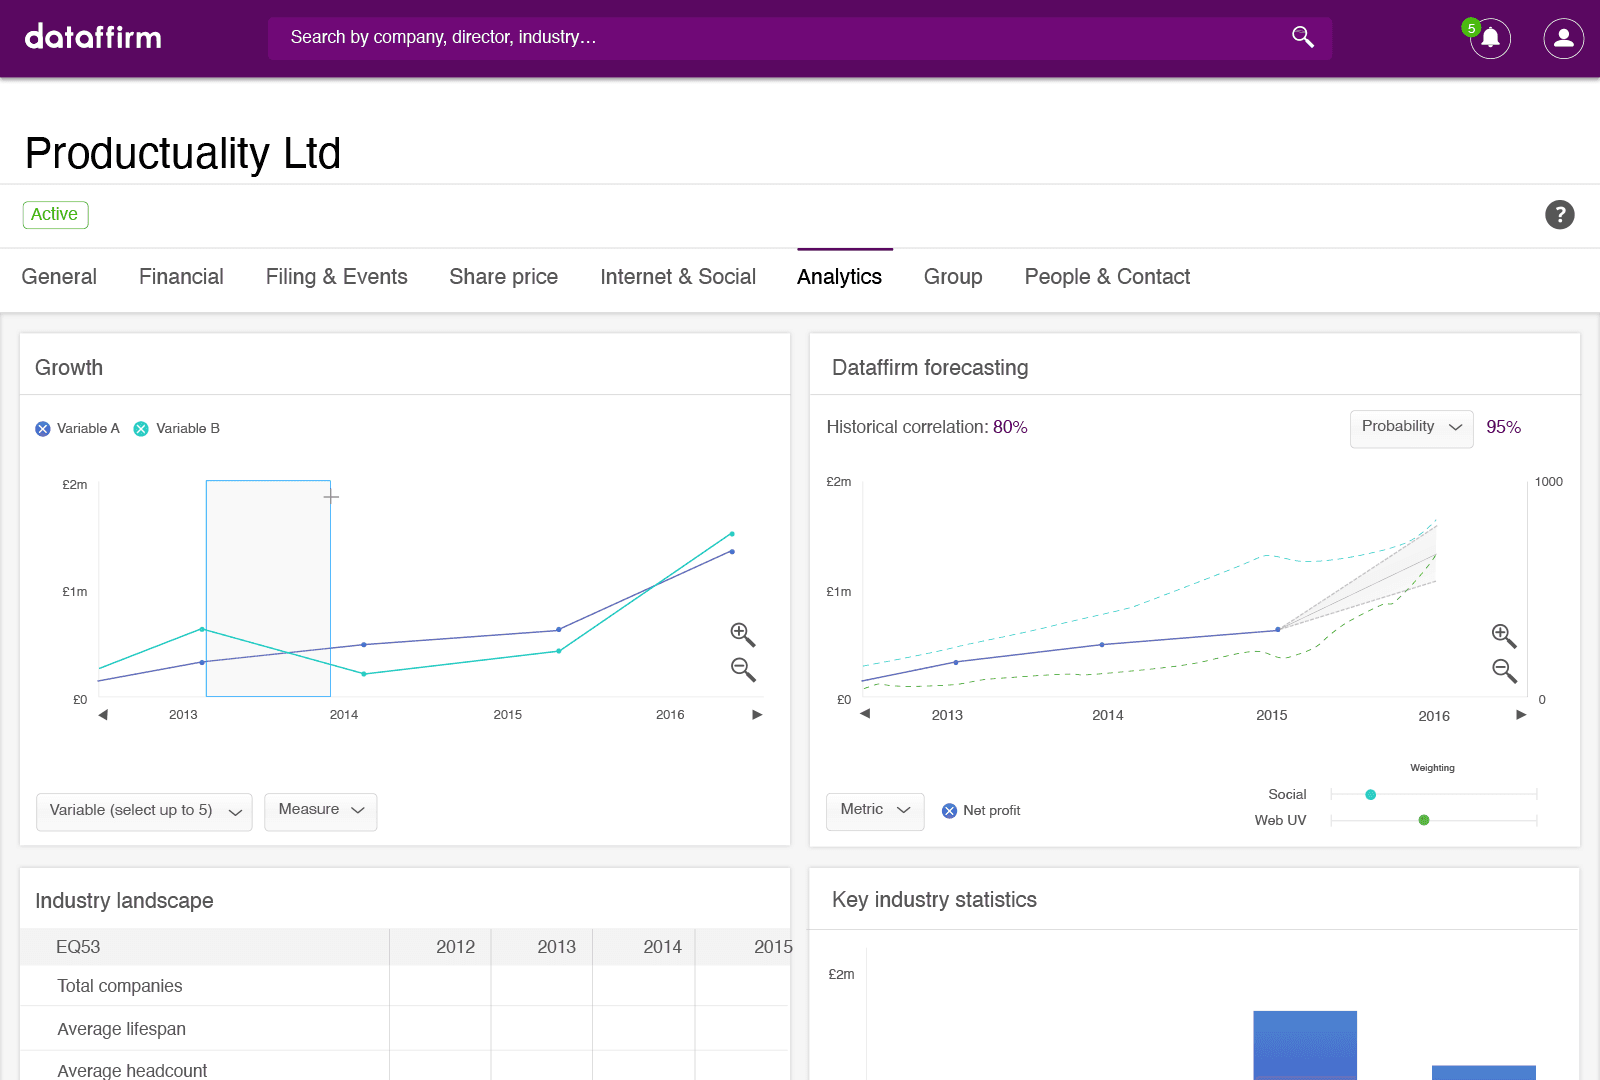Click the search magnifier icon

pos(1302,37)
